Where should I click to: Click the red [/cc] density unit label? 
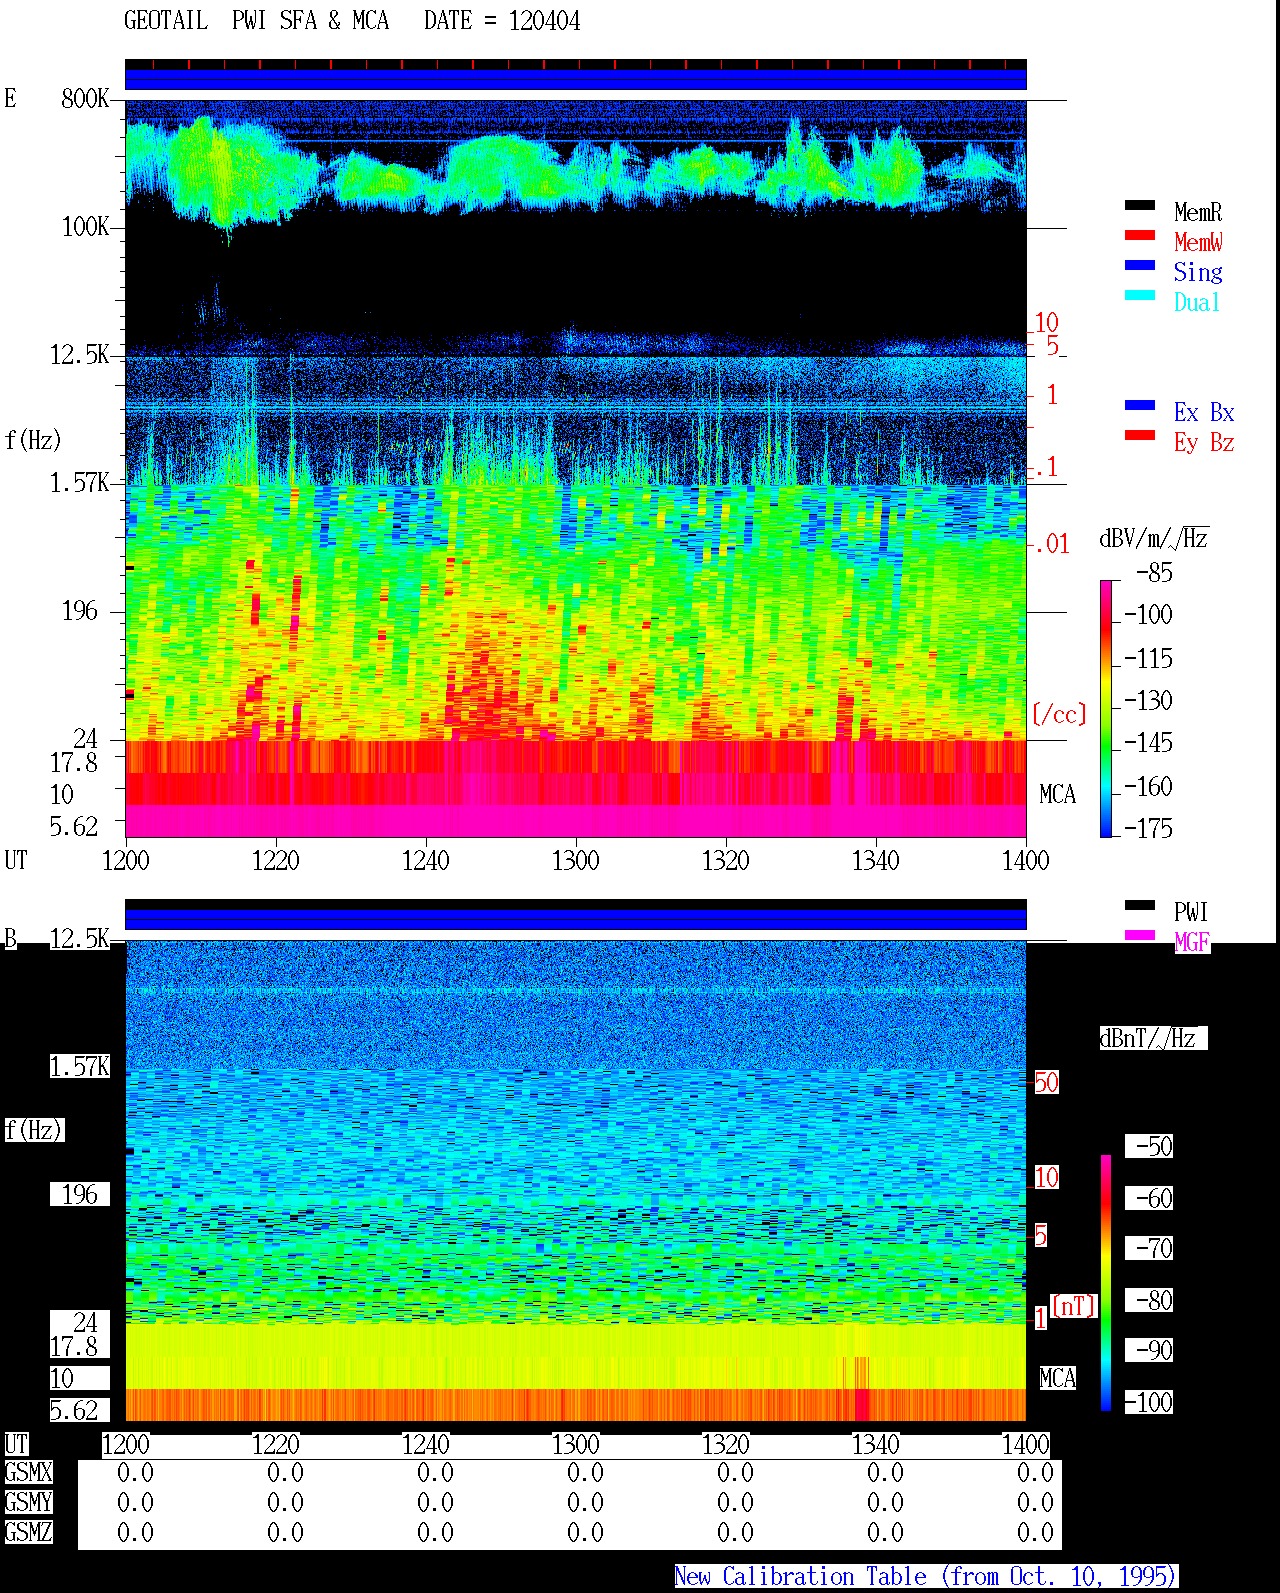point(1059,714)
